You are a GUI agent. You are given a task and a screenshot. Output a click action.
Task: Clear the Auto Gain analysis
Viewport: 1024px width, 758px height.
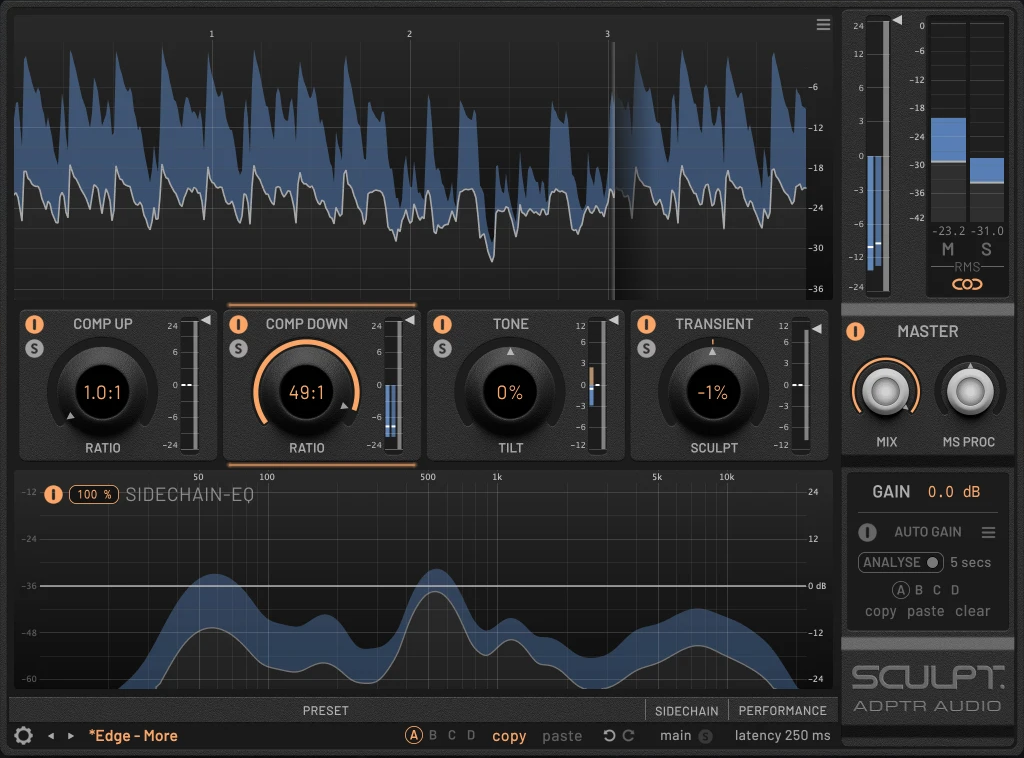[x=972, y=611]
